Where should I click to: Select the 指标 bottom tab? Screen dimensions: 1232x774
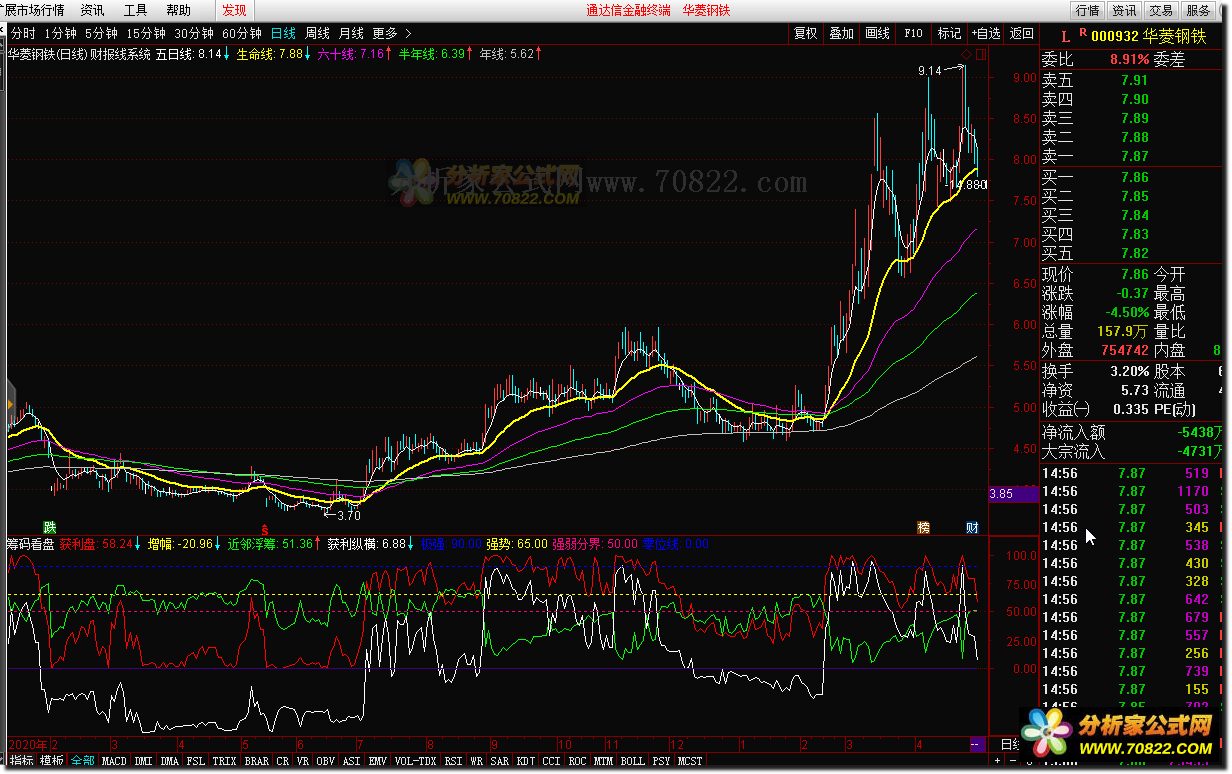click(x=21, y=761)
